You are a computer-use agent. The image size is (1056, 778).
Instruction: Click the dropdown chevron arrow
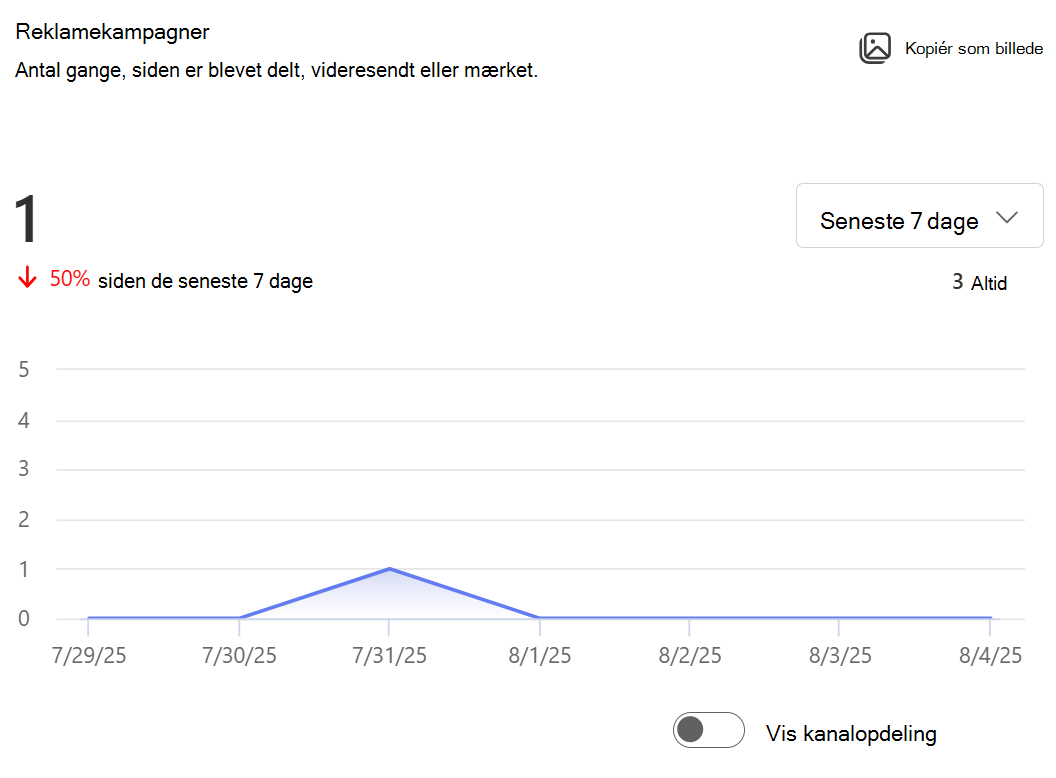pos(1007,218)
